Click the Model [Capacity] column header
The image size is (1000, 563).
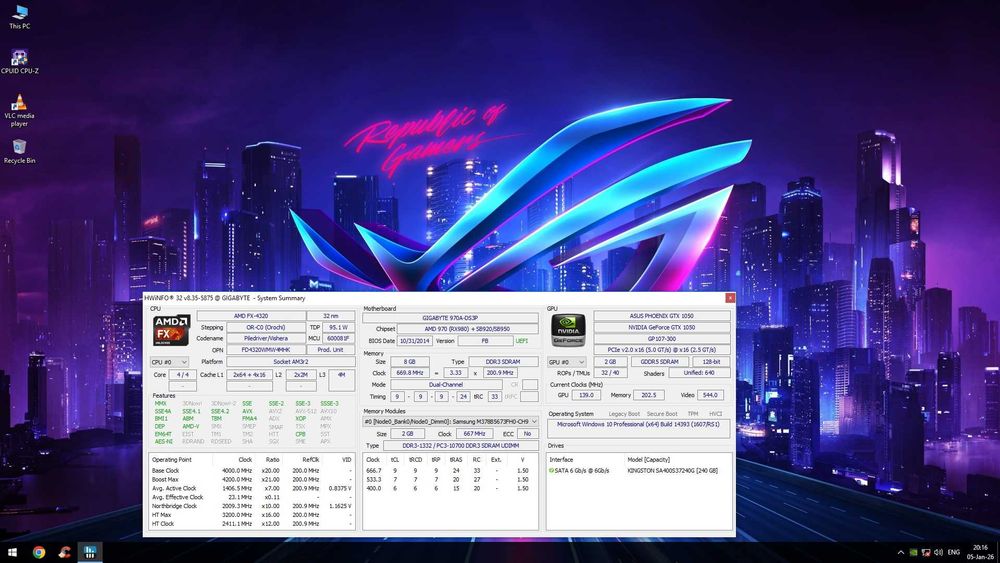pyautogui.click(x=648, y=460)
